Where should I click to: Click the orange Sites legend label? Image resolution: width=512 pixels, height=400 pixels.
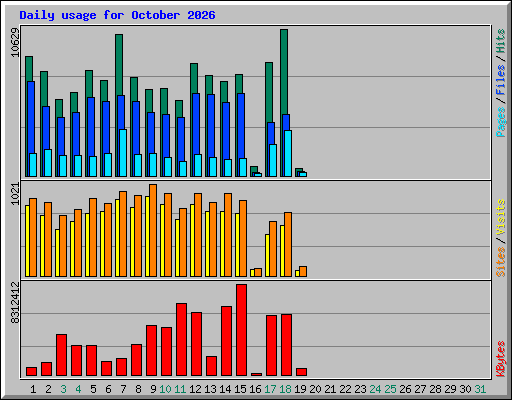click(501, 262)
